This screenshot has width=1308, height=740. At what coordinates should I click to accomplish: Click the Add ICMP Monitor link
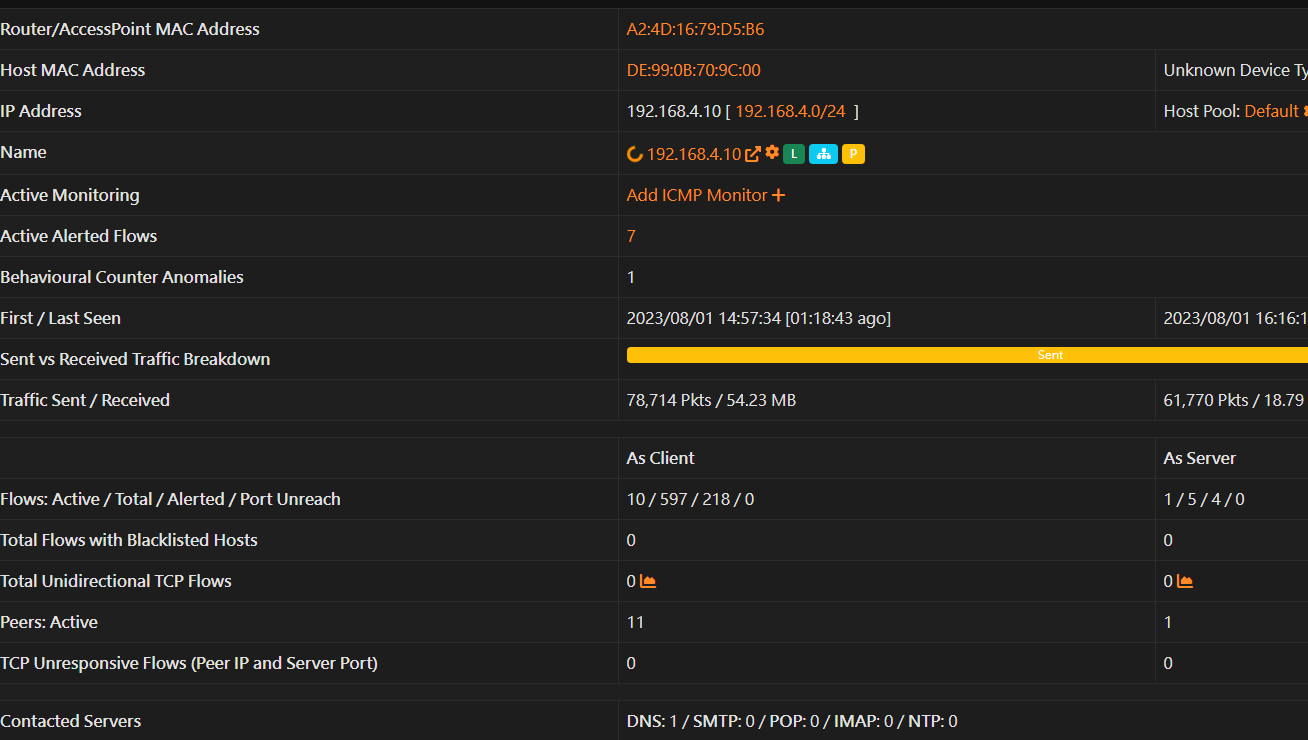[697, 195]
